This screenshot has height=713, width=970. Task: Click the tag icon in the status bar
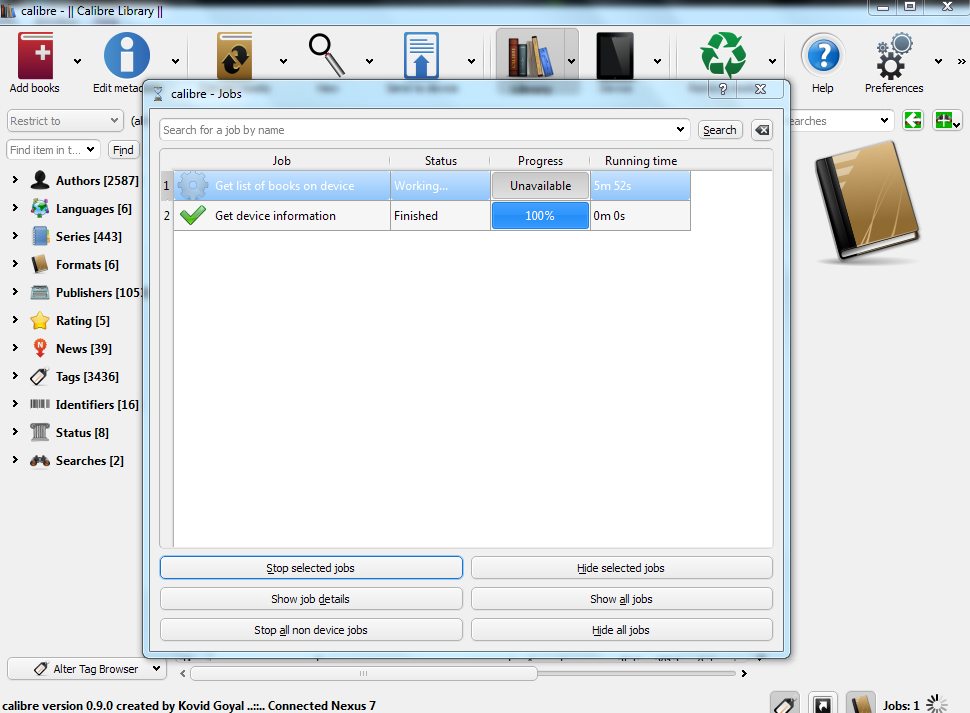pos(784,704)
